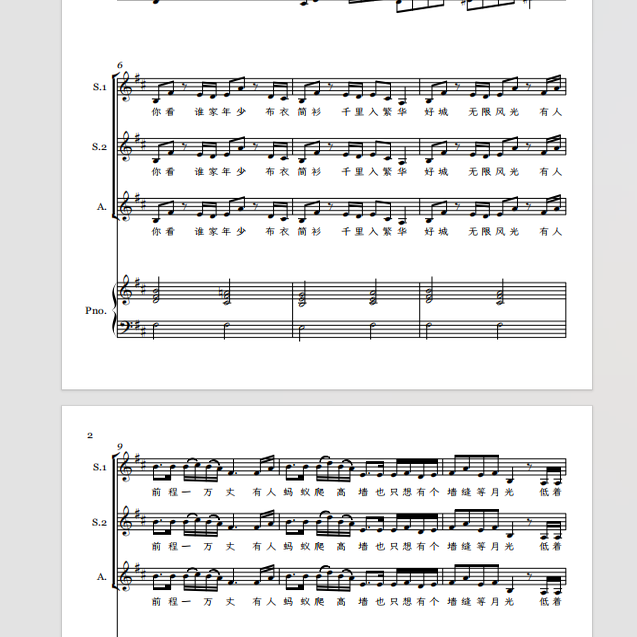This screenshot has height=637, width=637.
Task: Select the S.1 label on page two
Action: pos(100,467)
